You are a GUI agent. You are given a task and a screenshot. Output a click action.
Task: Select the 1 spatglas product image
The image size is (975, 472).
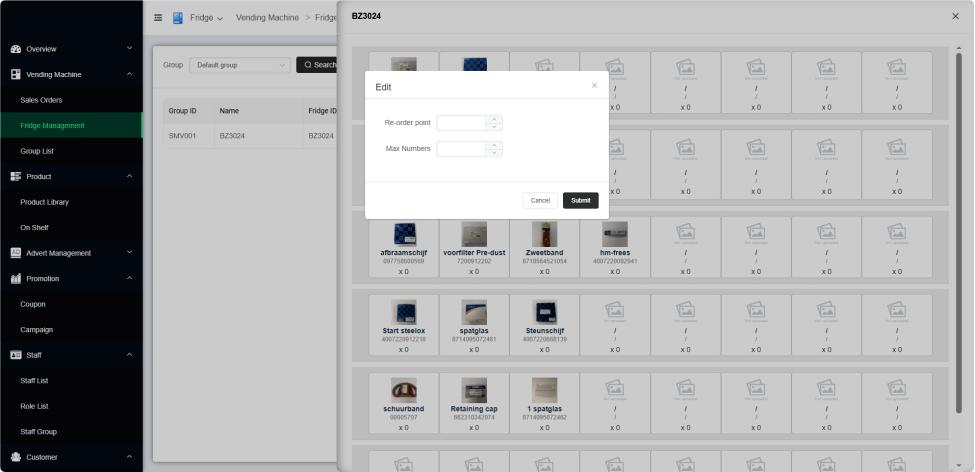[x=544, y=390]
